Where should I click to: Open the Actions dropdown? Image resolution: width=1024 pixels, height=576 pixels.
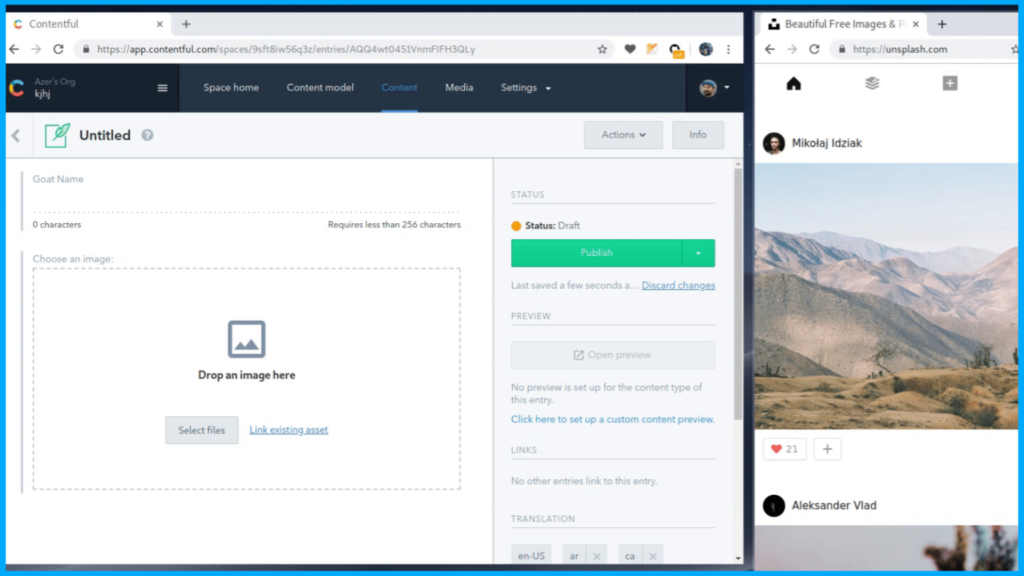click(623, 135)
